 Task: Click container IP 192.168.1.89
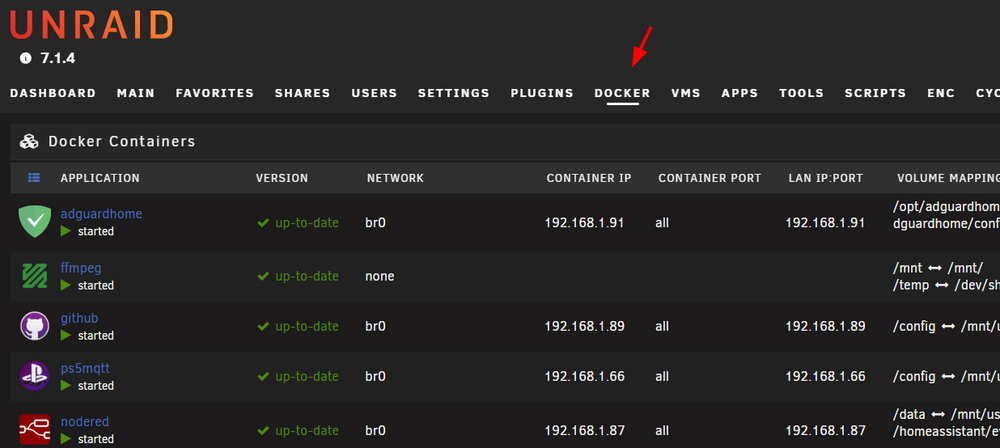point(584,326)
